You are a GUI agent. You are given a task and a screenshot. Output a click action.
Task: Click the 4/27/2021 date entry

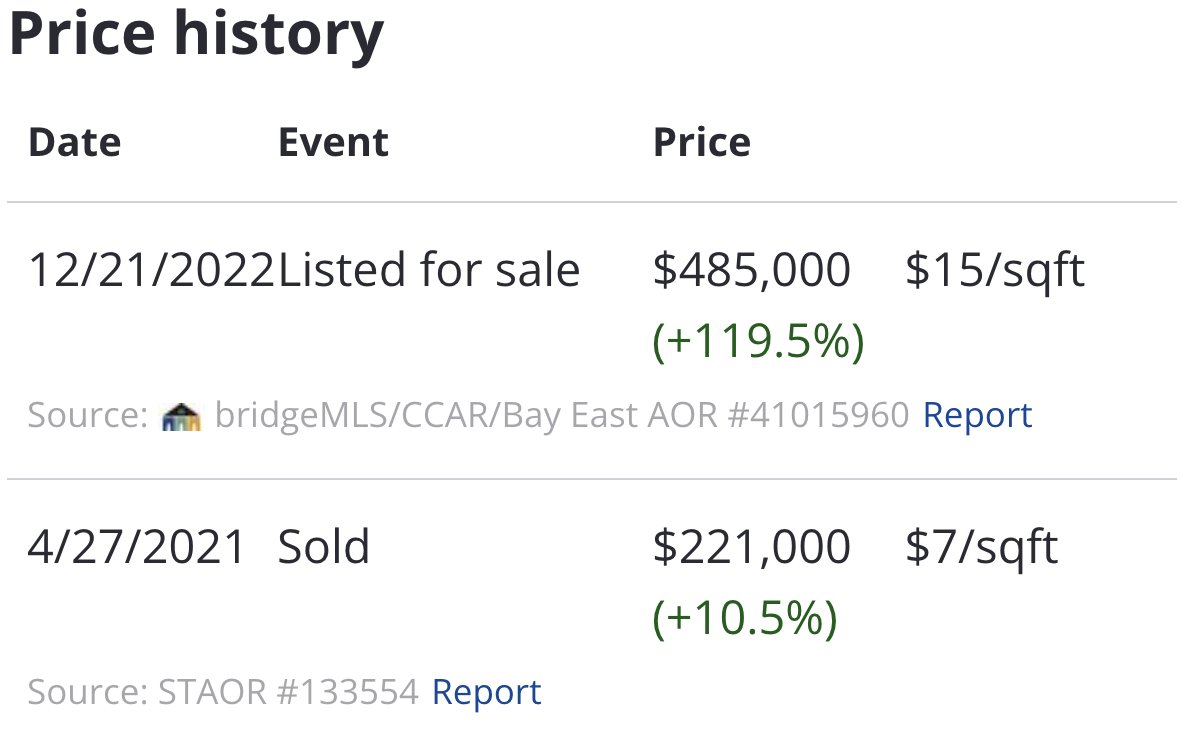pos(137,547)
